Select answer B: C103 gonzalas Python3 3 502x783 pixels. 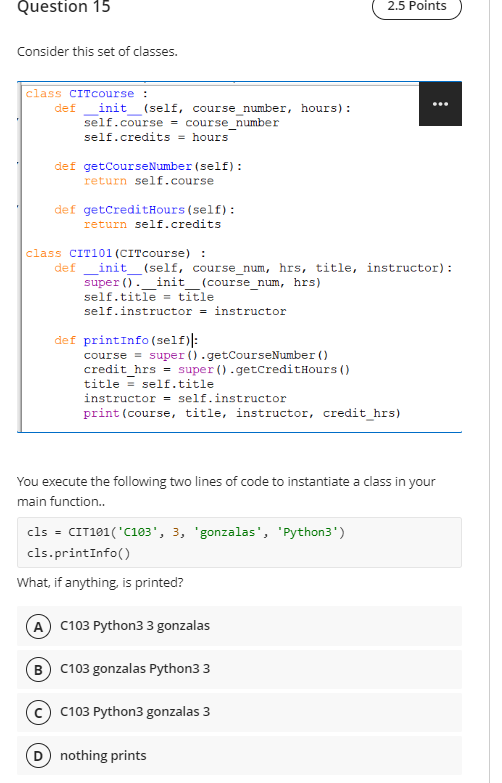(x=239, y=669)
